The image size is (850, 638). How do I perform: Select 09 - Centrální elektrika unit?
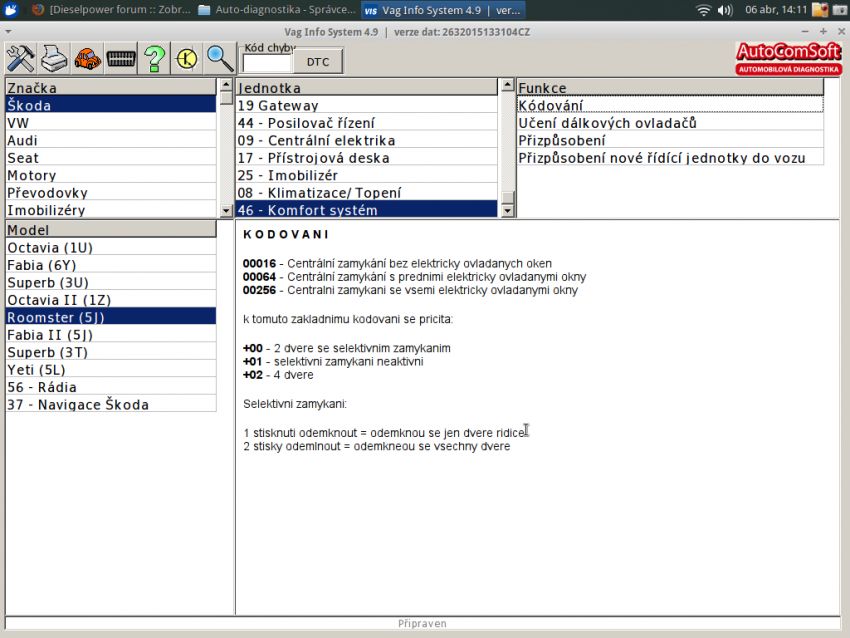pos(366,140)
